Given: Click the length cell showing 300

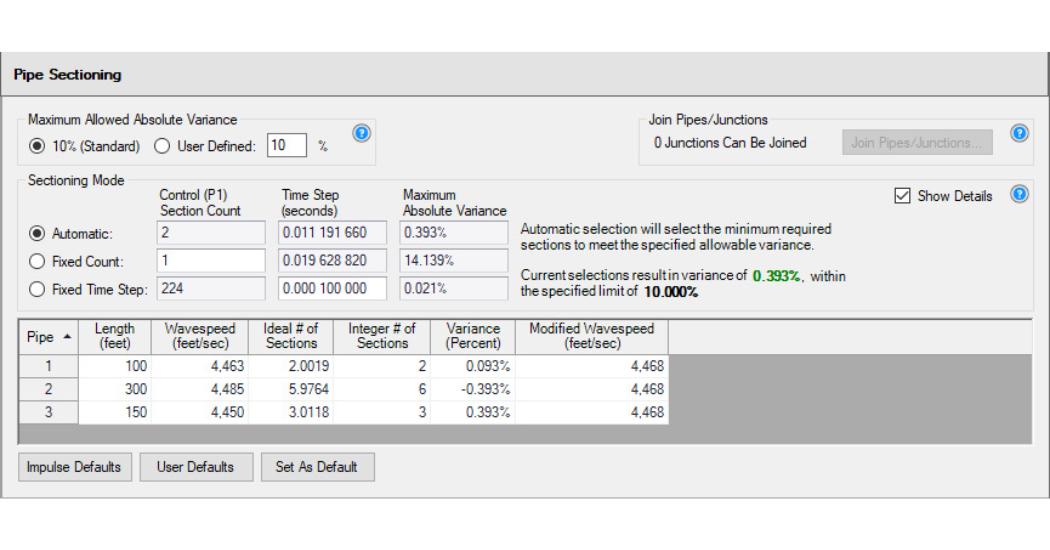Looking at the screenshot, I should point(115,389).
